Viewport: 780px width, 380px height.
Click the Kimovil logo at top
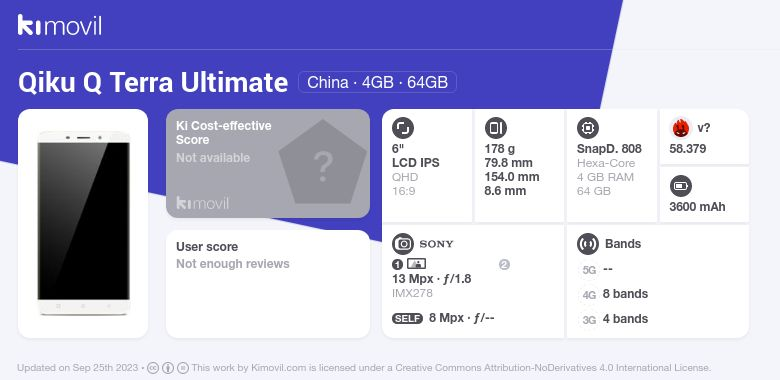pyautogui.click(x=60, y=25)
